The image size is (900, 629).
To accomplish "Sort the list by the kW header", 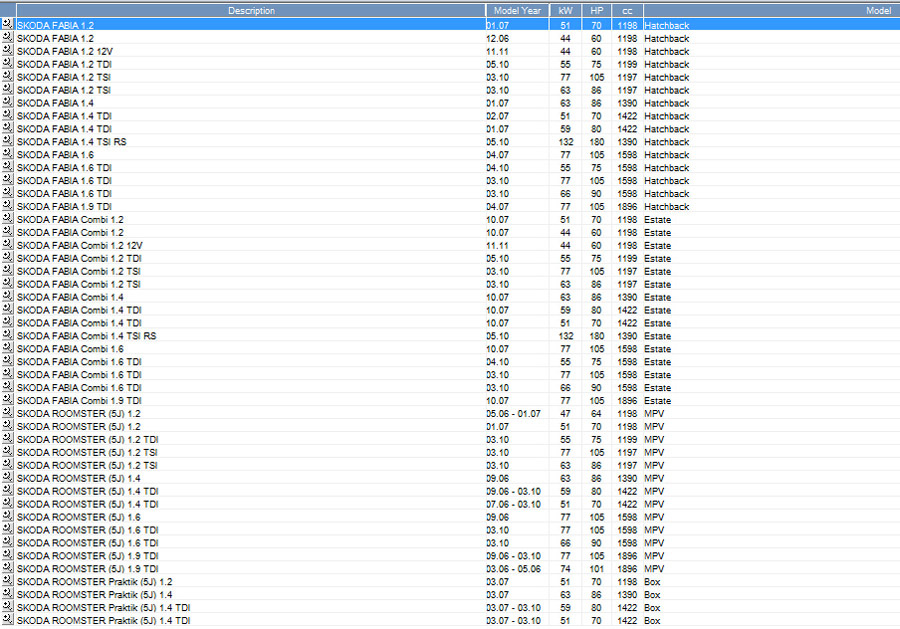I will 565,10.
